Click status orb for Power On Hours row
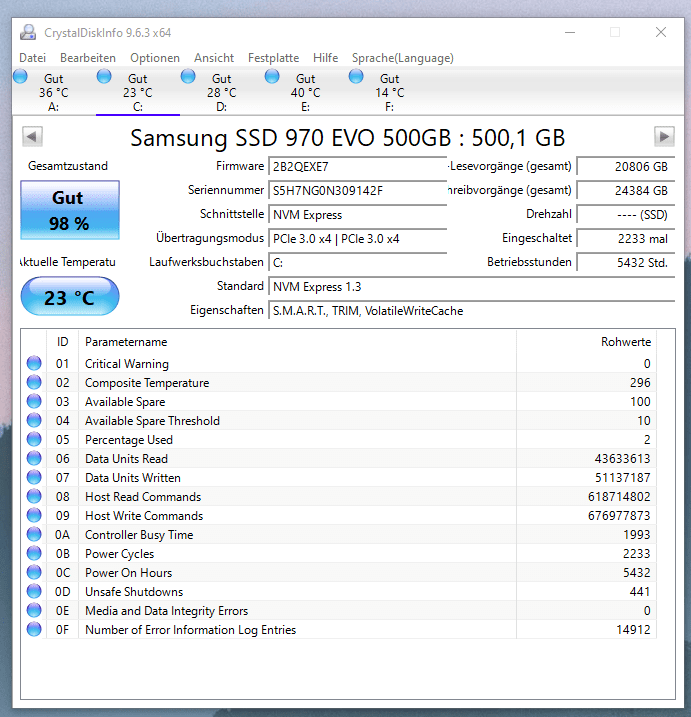The width and height of the screenshot is (691, 717). [34, 573]
